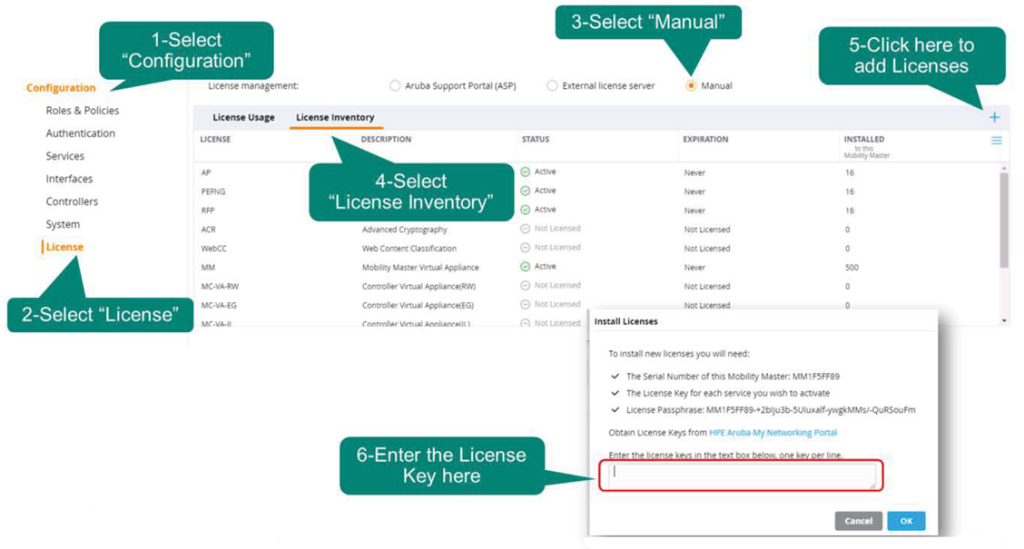Viewport: 1024px width, 549px height.
Task: Click the Not Licensed icon for WebCC row
Action: tap(526, 248)
